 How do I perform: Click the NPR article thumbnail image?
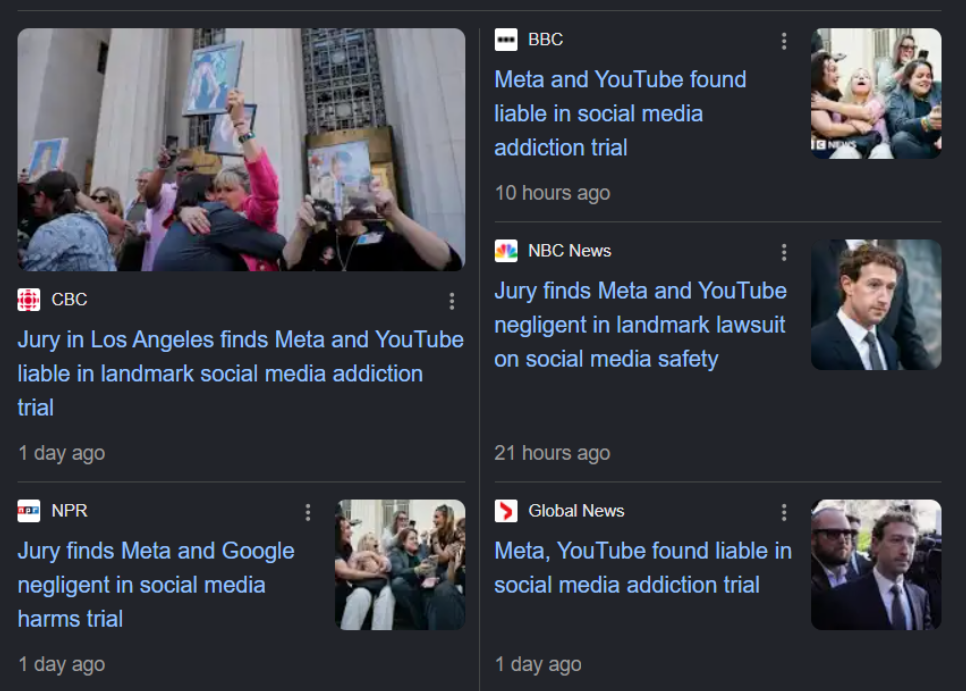point(400,565)
